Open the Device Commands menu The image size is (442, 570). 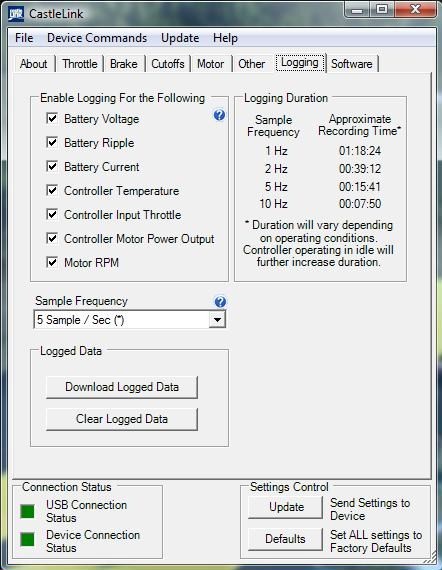(x=97, y=38)
